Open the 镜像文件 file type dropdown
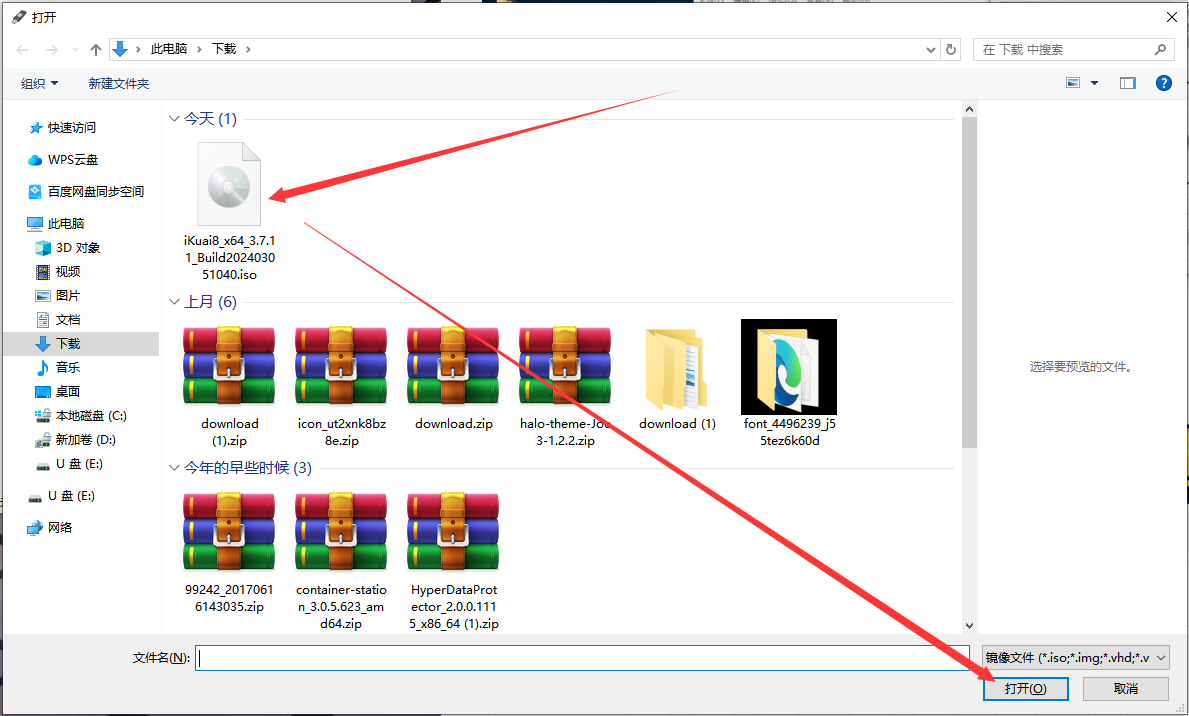This screenshot has width=1189, height=716. point(1075,657)
